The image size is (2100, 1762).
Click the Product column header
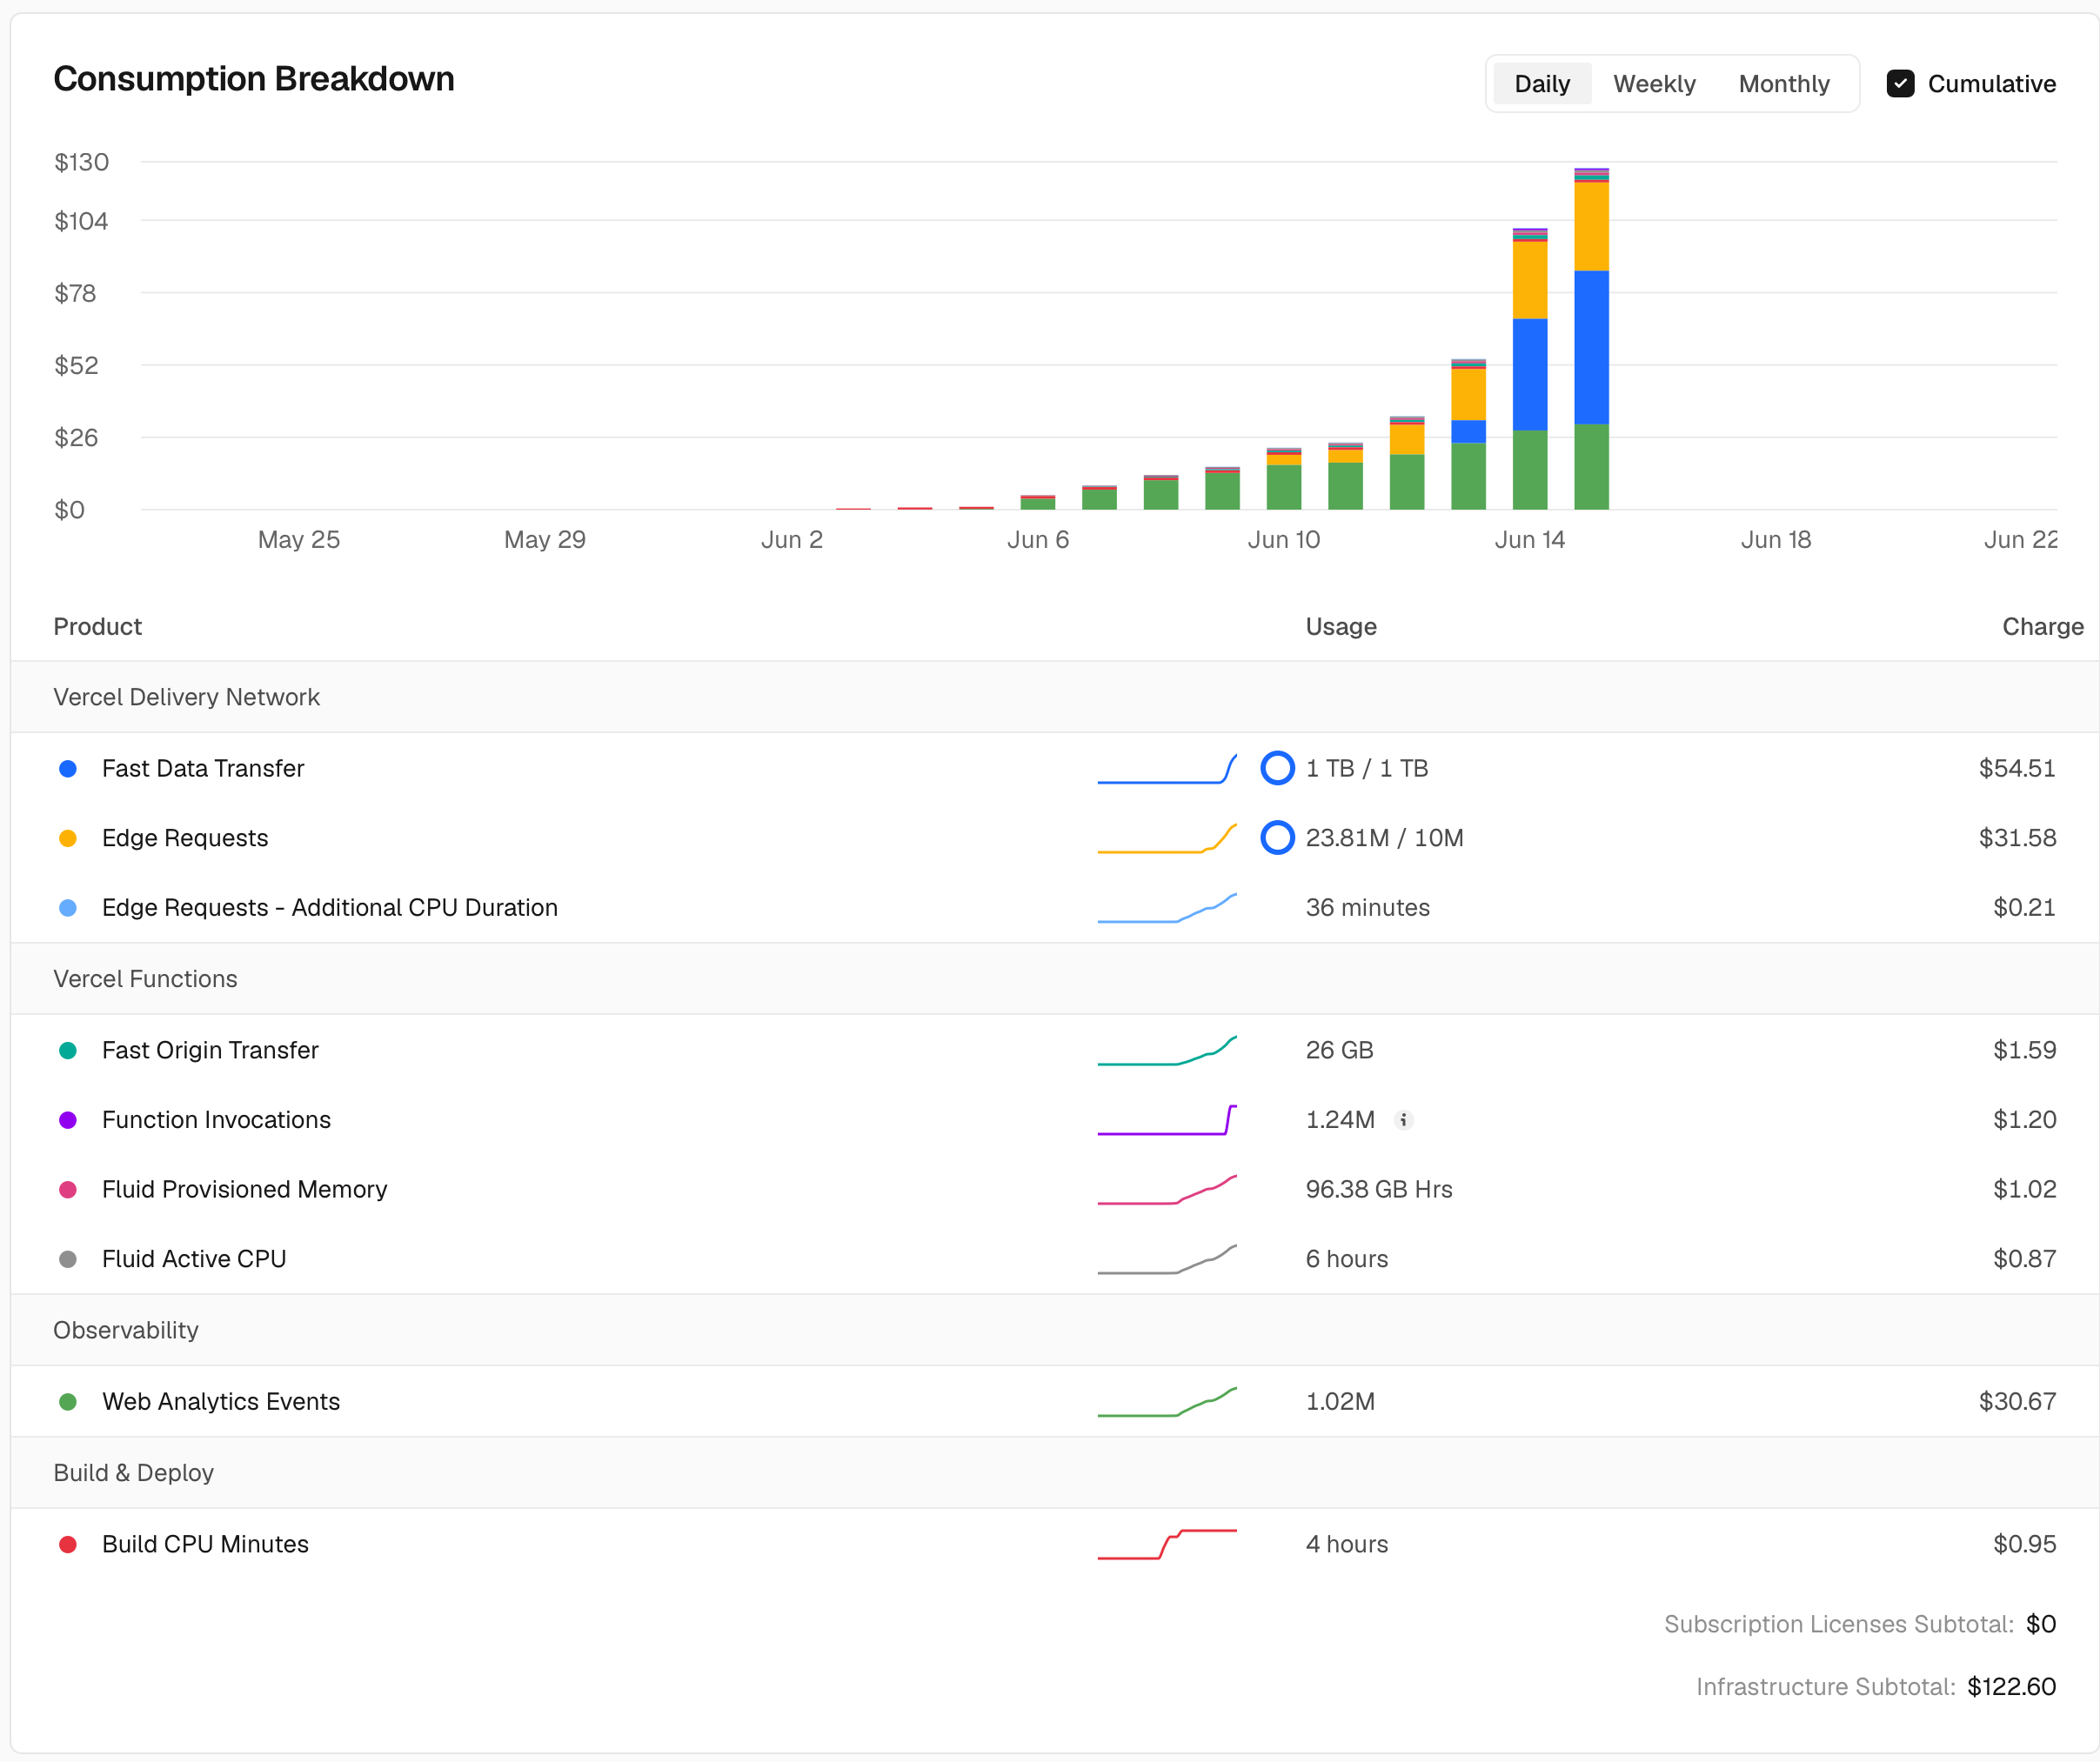click(97, 627)
